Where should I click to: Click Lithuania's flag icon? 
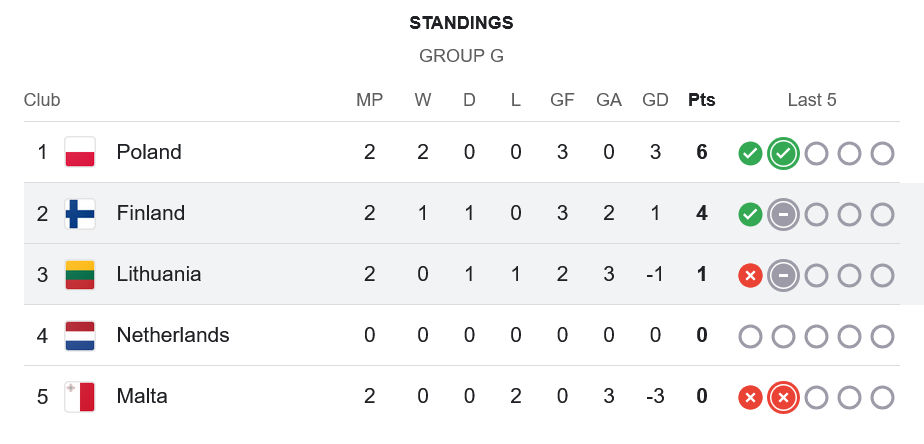[x=80, y=274]
